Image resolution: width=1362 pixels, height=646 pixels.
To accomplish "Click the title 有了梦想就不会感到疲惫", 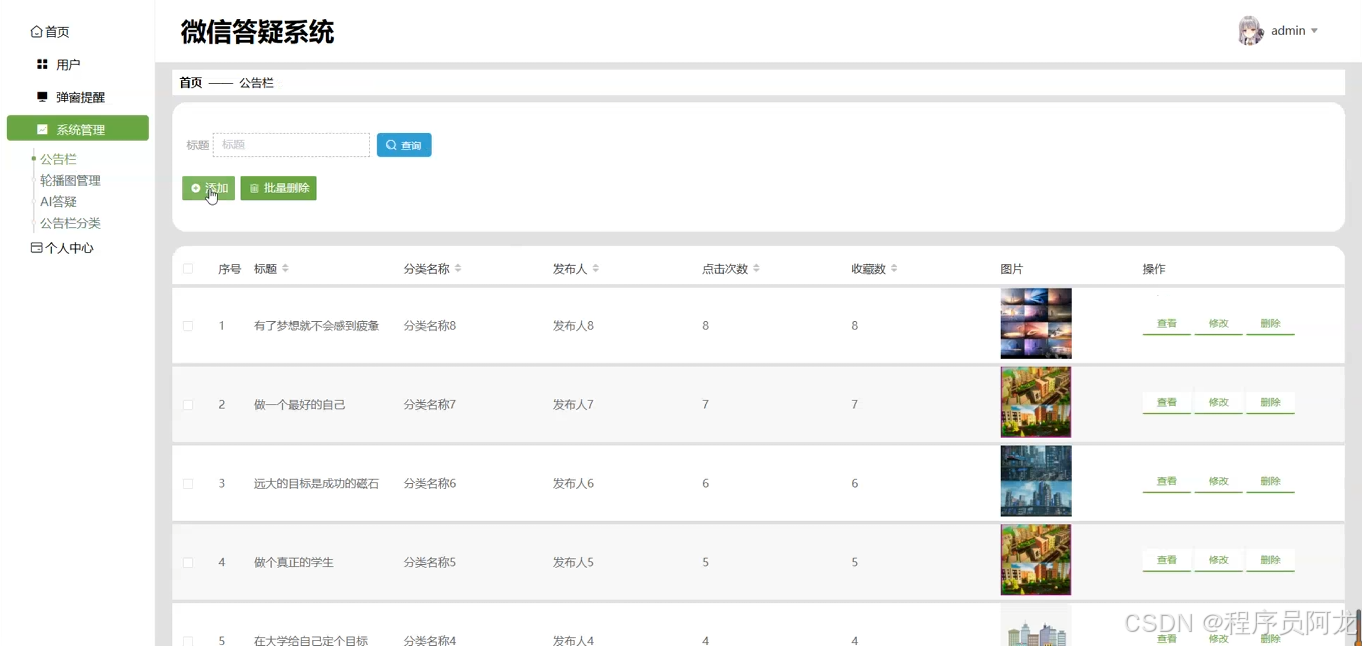I will click(316, 326).
